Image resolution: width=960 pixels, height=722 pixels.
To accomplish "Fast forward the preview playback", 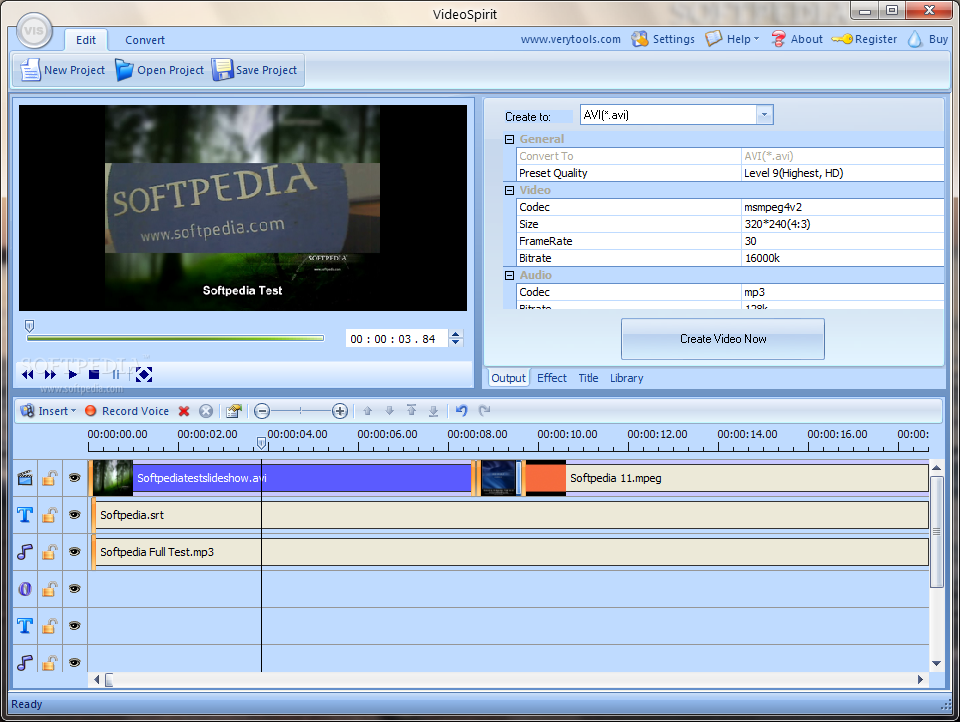I will coord(50,374).
